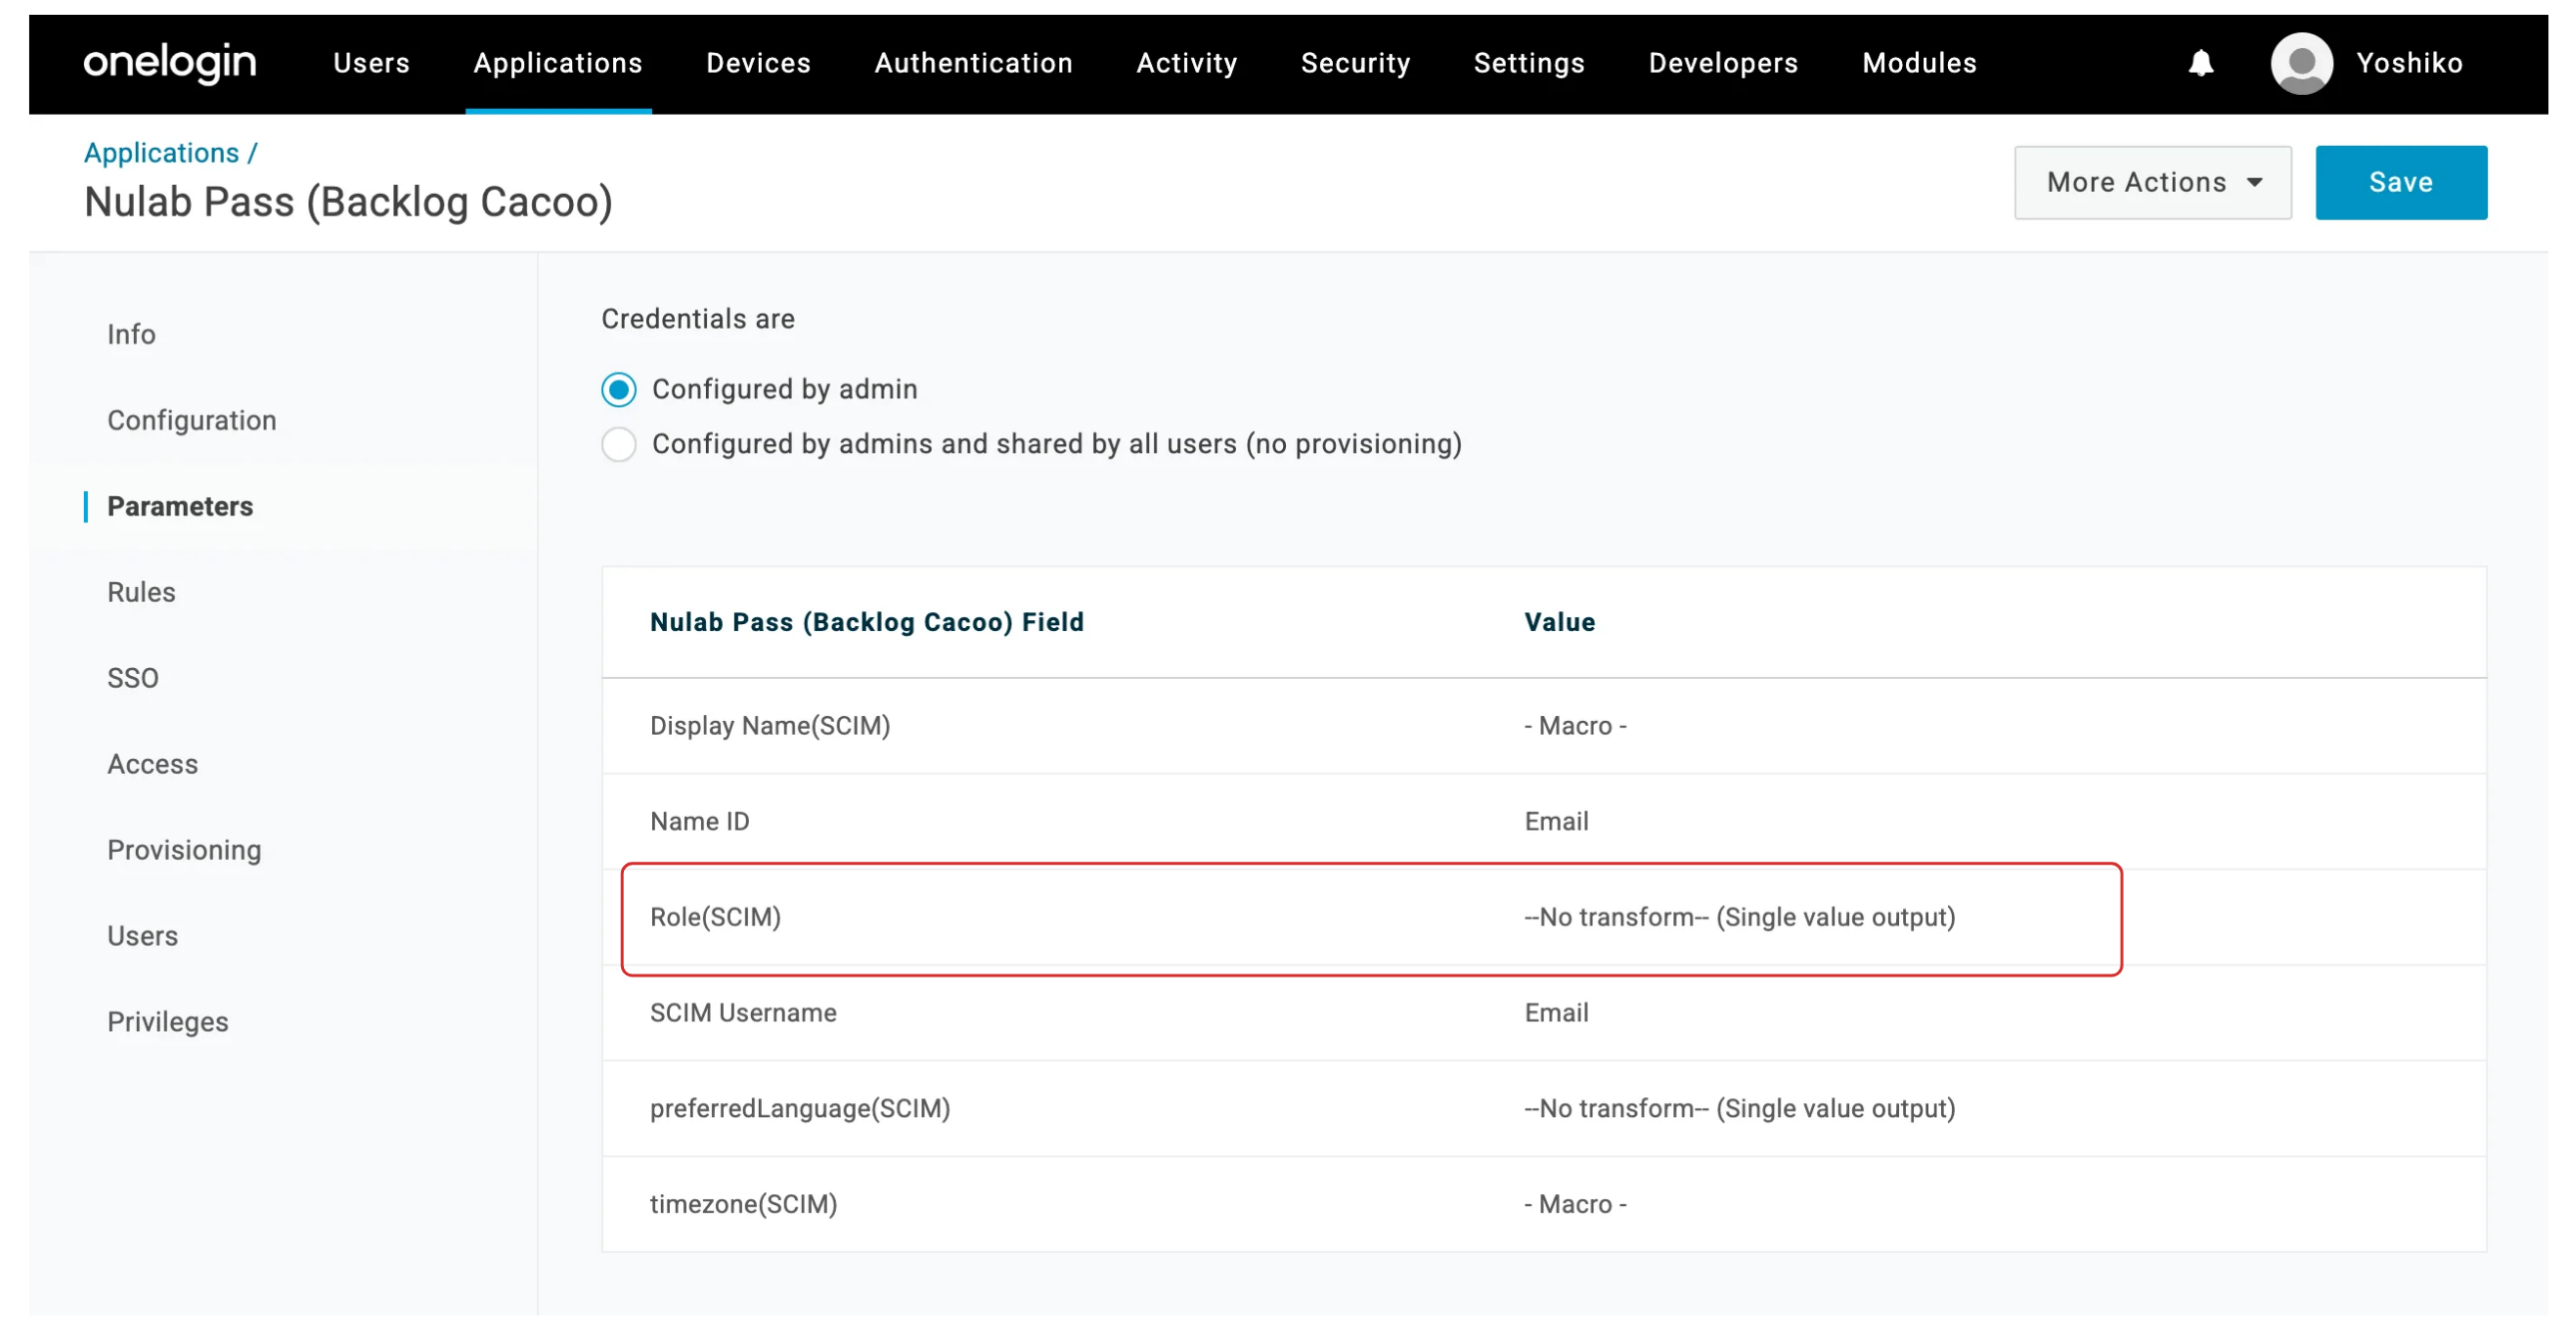Open the Name ID parameter row

click(x=1543, y=822)
